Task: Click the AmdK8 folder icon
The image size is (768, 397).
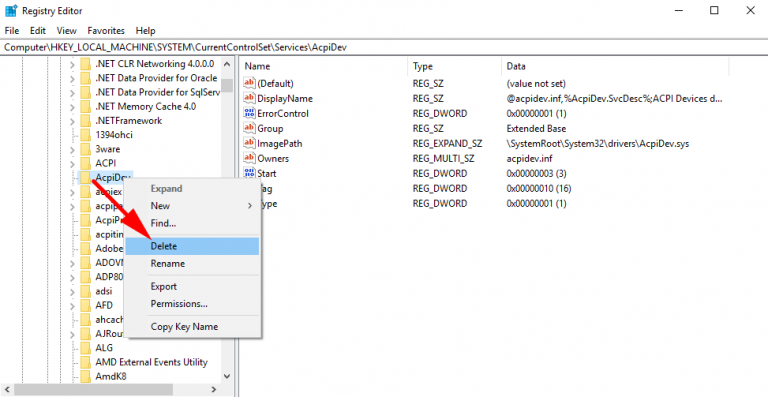Action: pos(86,376)
